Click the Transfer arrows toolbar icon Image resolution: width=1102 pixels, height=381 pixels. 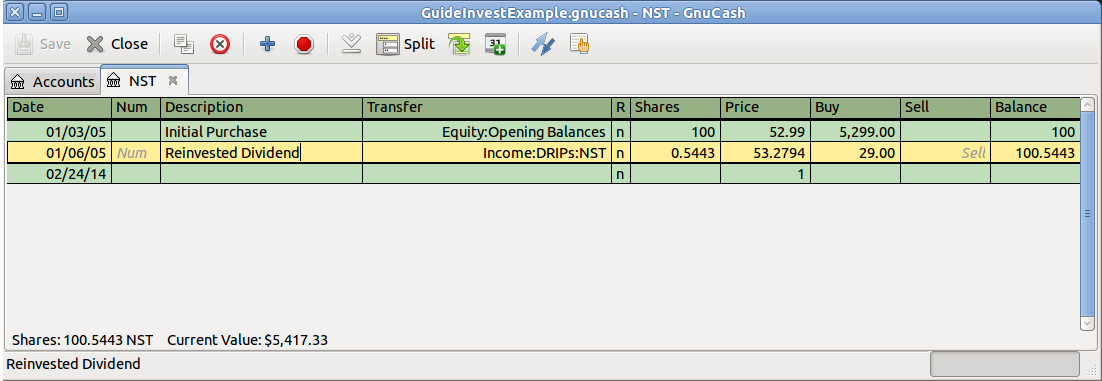coord(542,44)
